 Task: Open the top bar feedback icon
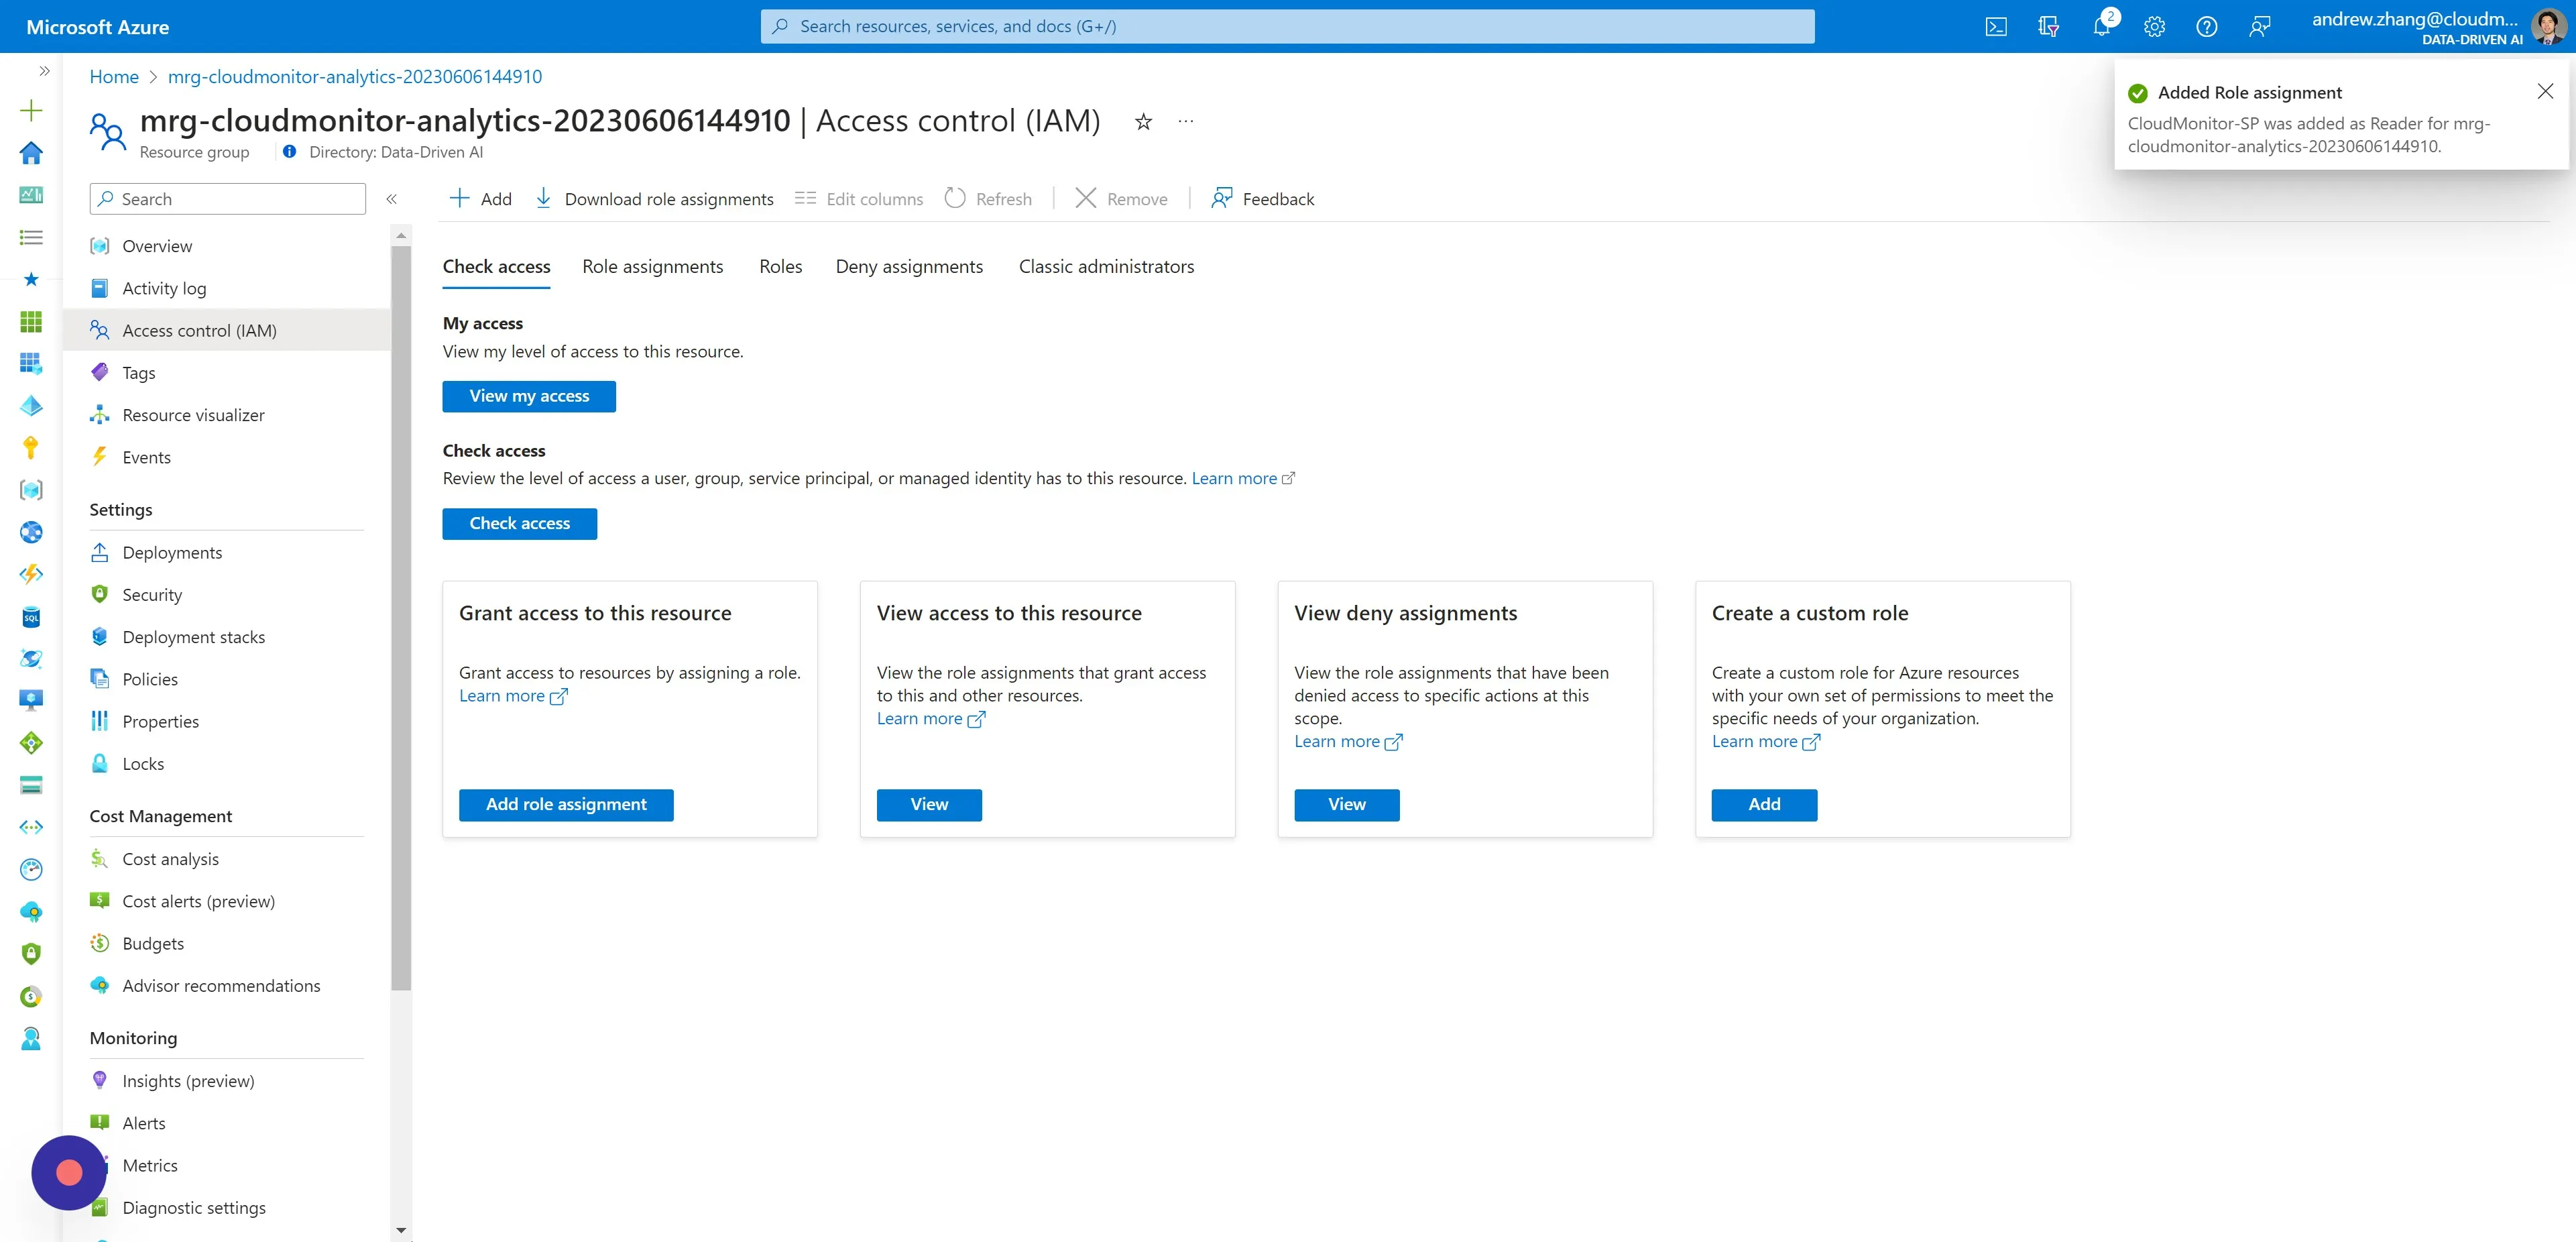2260,27
